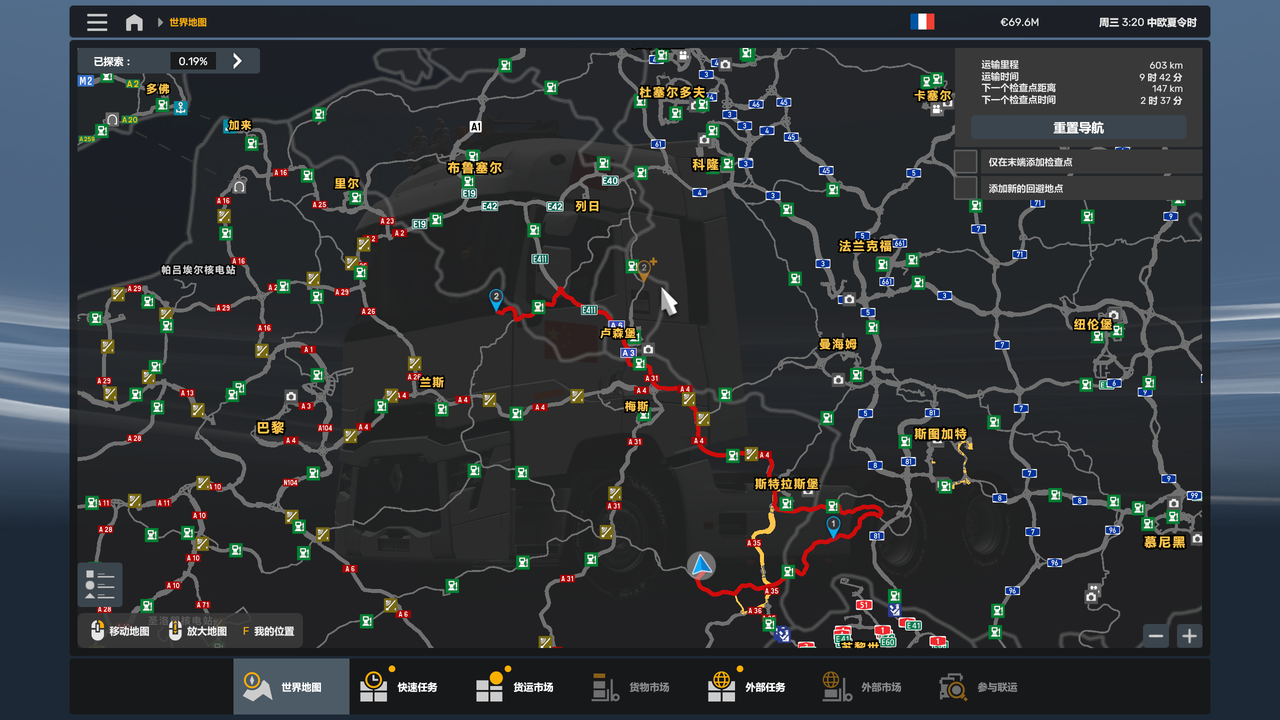Click the 斯图加特 city label
Image resolution: width=1280 pixels, height=720 pixels.
pos(941,434)
